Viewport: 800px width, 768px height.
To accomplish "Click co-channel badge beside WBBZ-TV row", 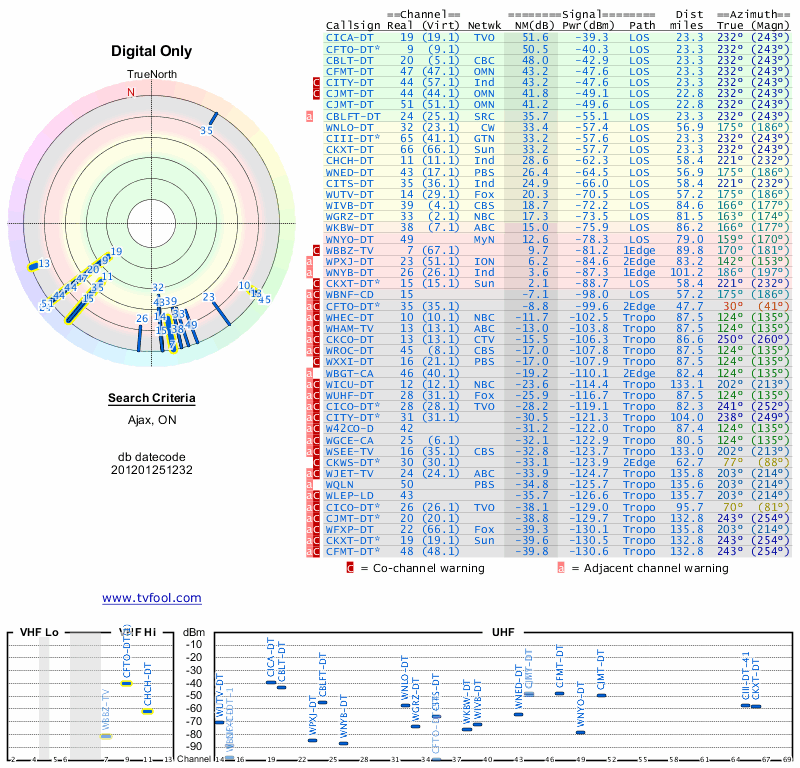I will (x=316, y=251).
